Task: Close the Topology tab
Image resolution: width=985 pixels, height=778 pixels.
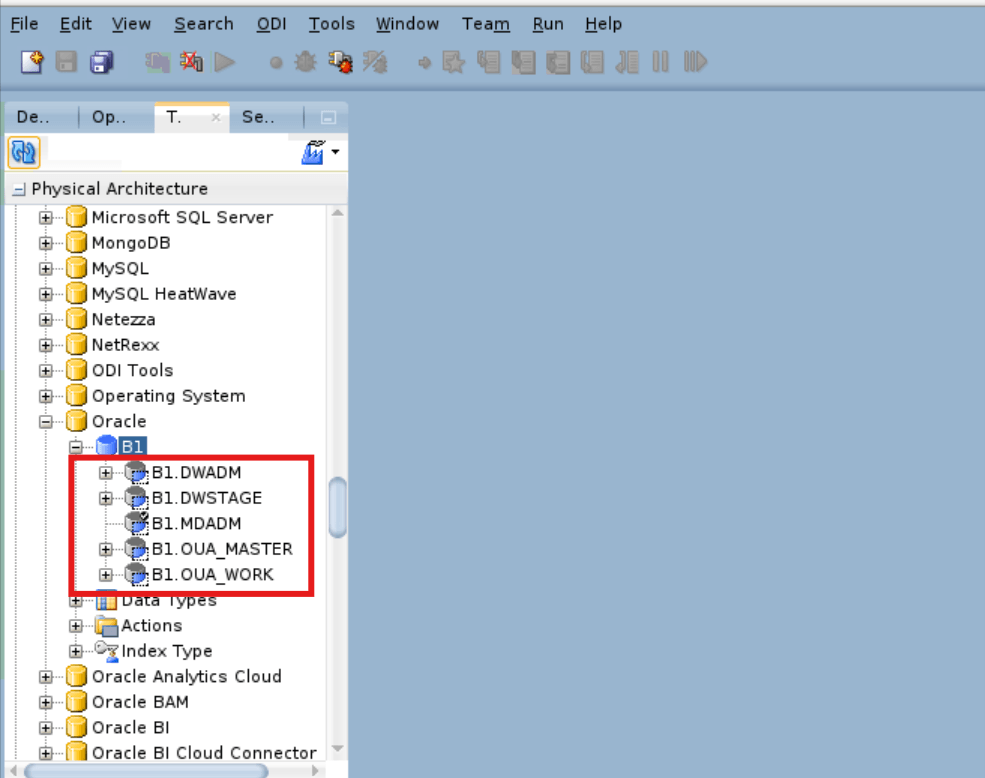Action: pyautogui.click(x=215, y=118)
